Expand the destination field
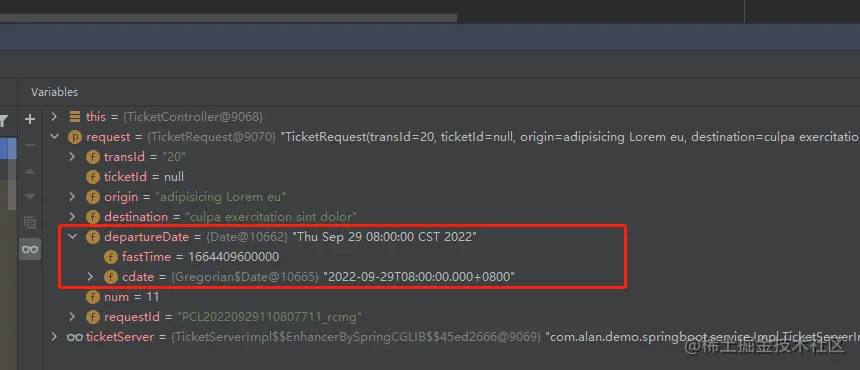 (x=72, y=217)
